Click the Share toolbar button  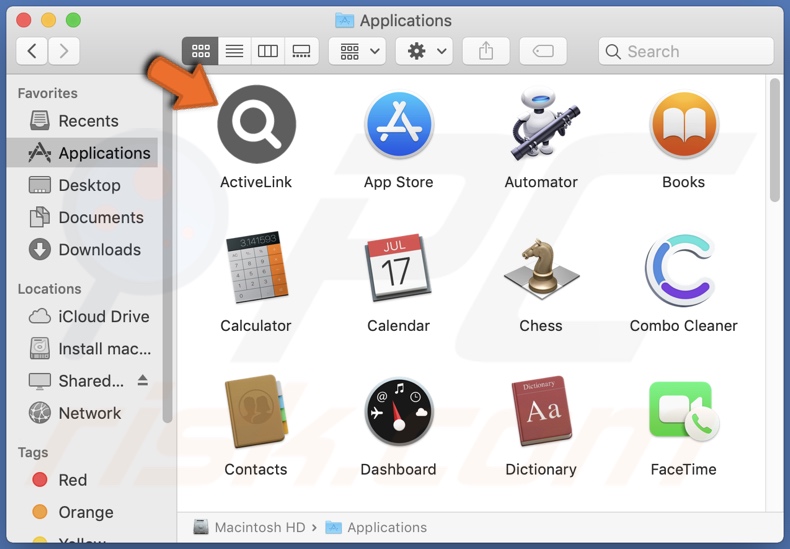coord(486,51)
